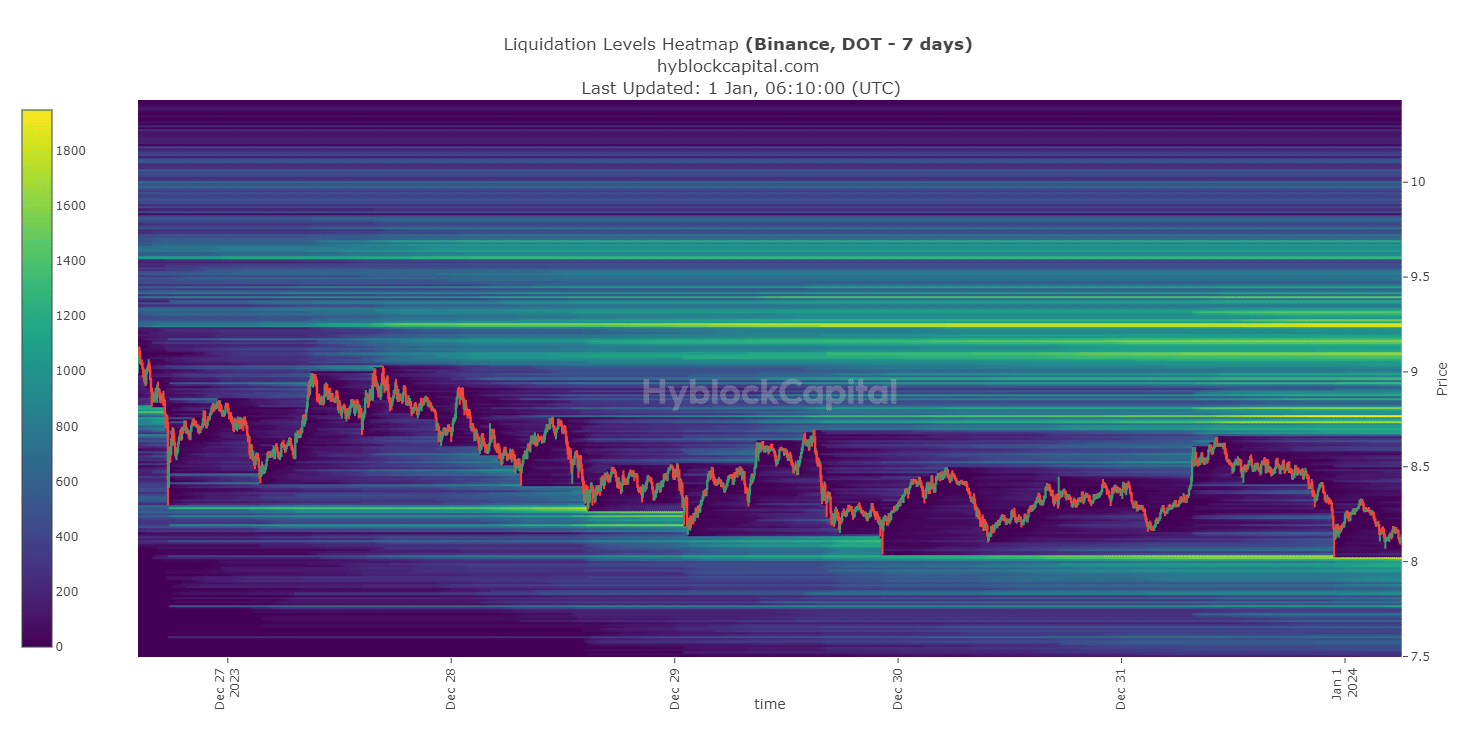Click the price axis tick 8

(1412, 562)
